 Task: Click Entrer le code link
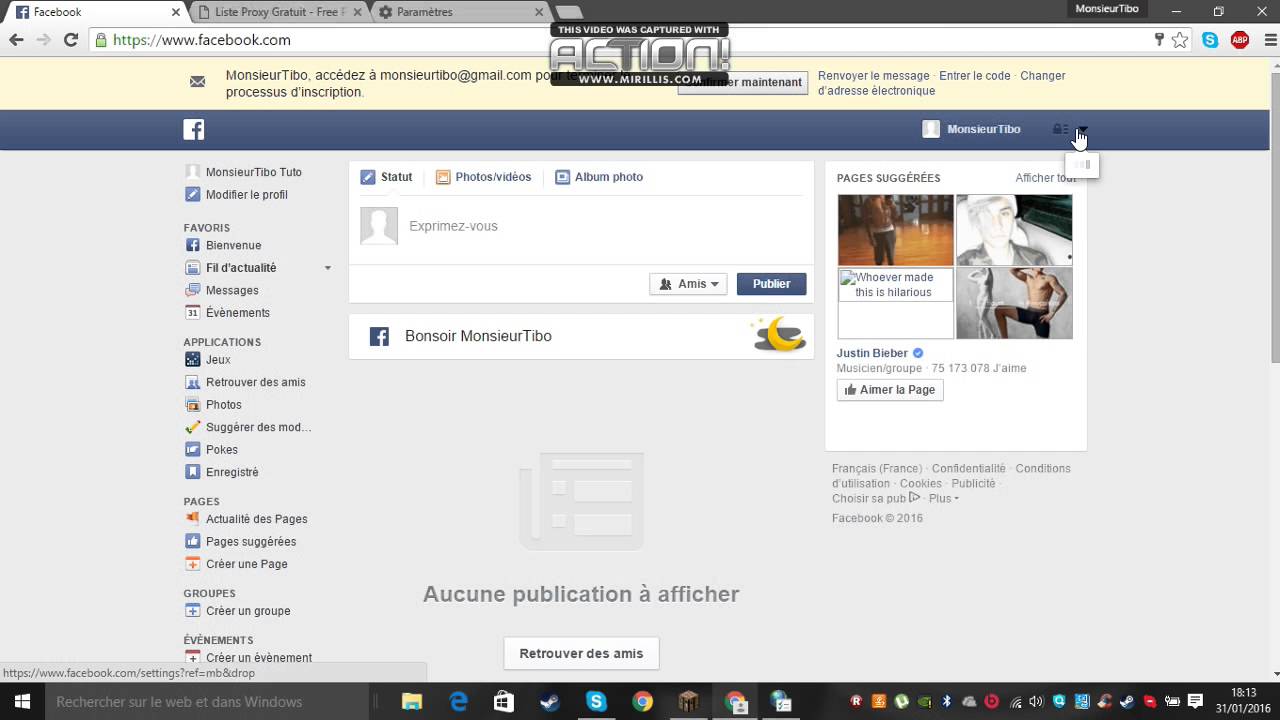tap(975, 76)
